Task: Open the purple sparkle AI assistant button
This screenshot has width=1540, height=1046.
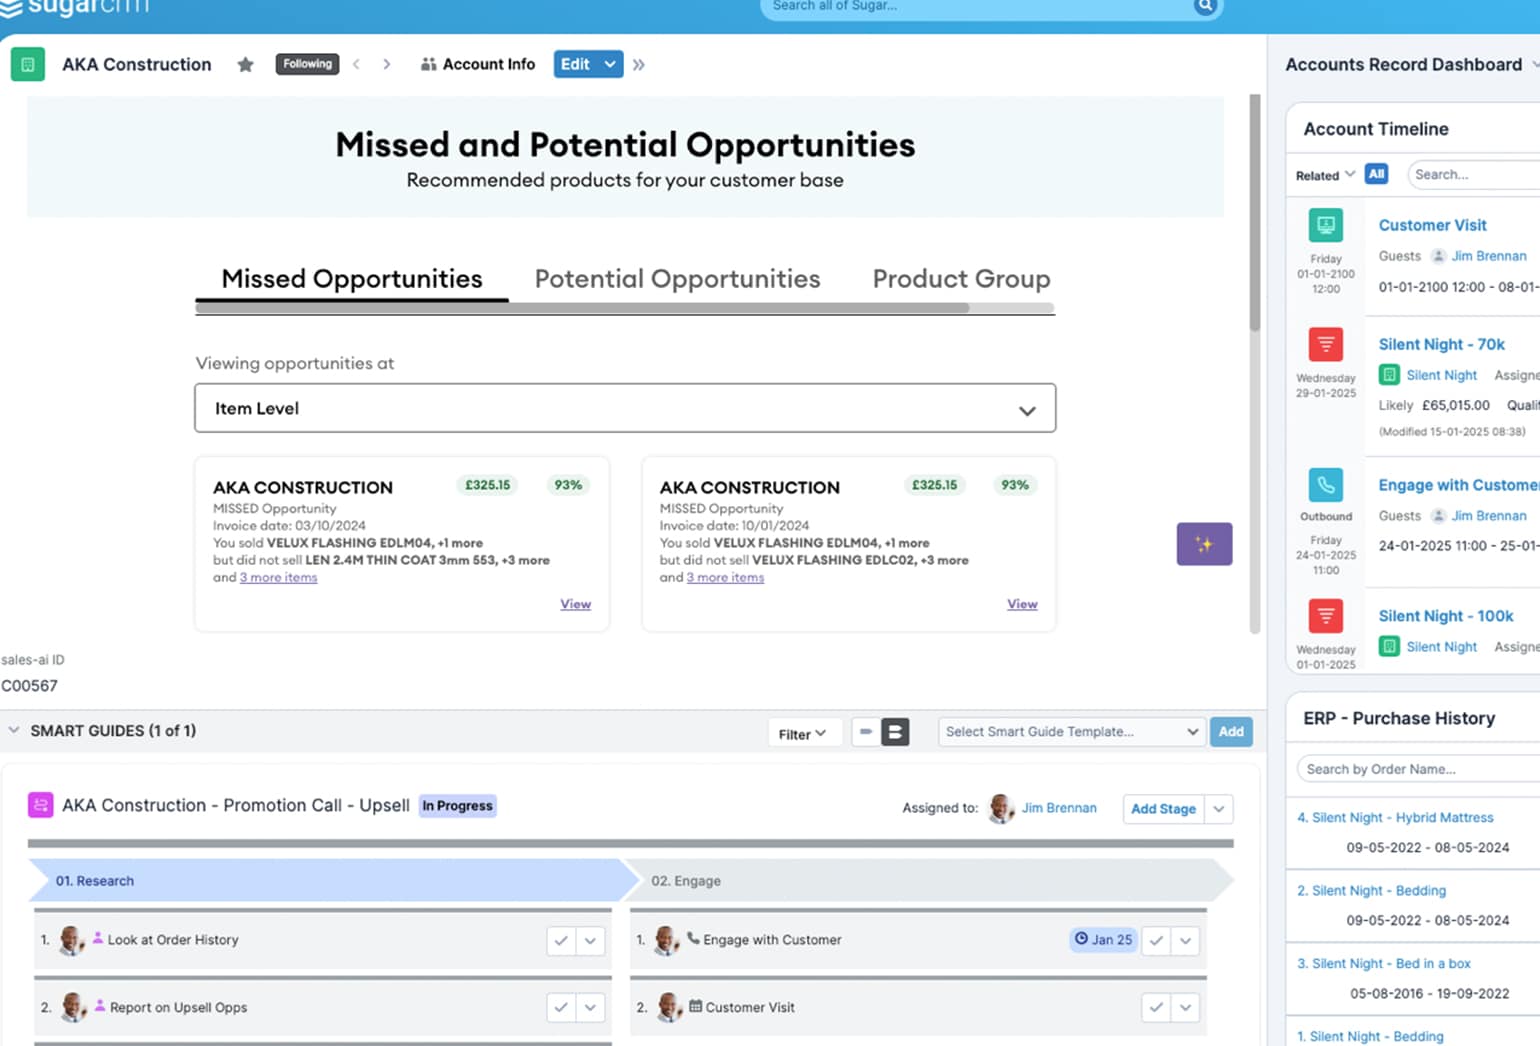Action: 1204,544
